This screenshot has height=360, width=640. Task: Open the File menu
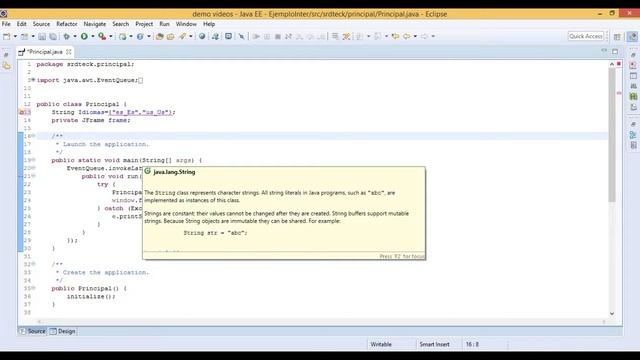[6, 24]
